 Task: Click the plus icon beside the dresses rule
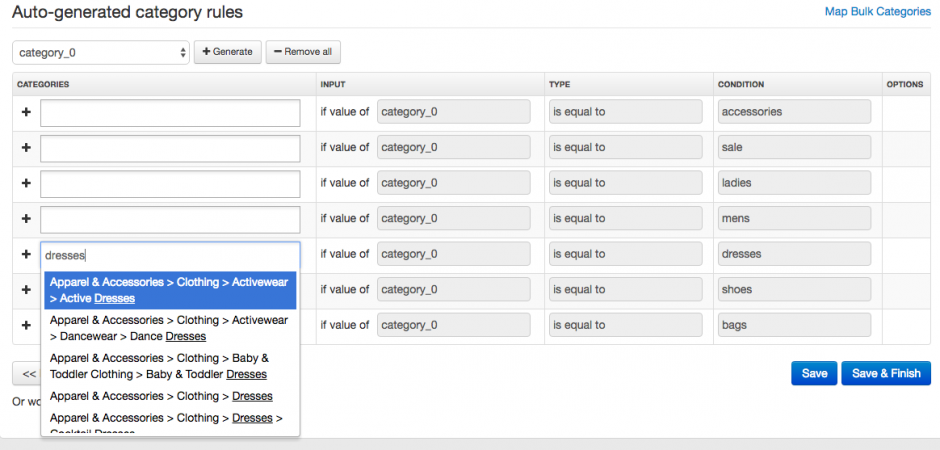pyautogui.click(x=26, y=255)
